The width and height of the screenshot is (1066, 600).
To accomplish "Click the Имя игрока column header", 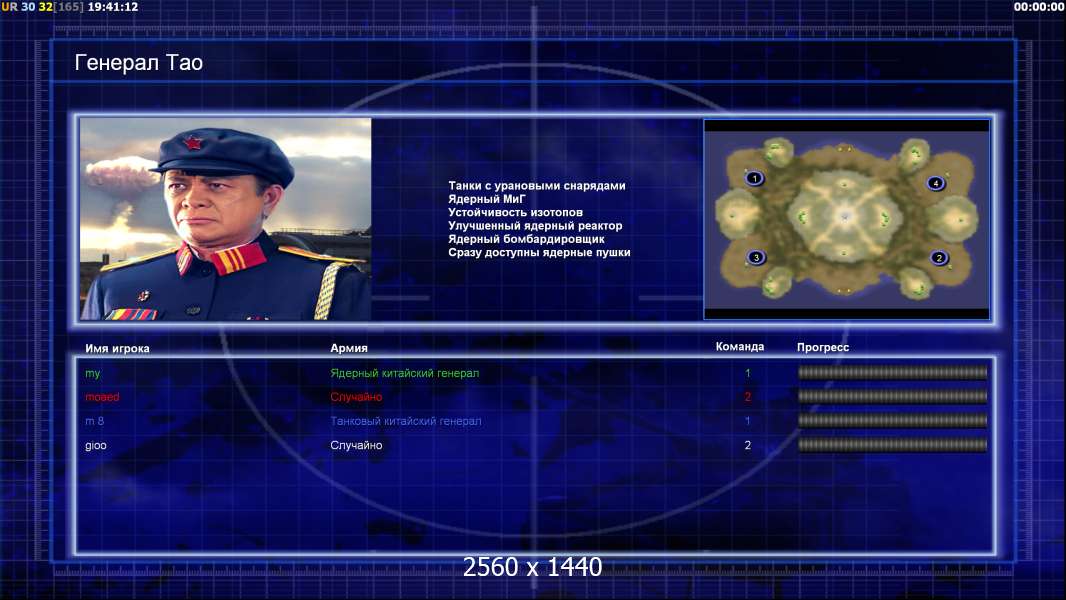I will coord(117,349).
